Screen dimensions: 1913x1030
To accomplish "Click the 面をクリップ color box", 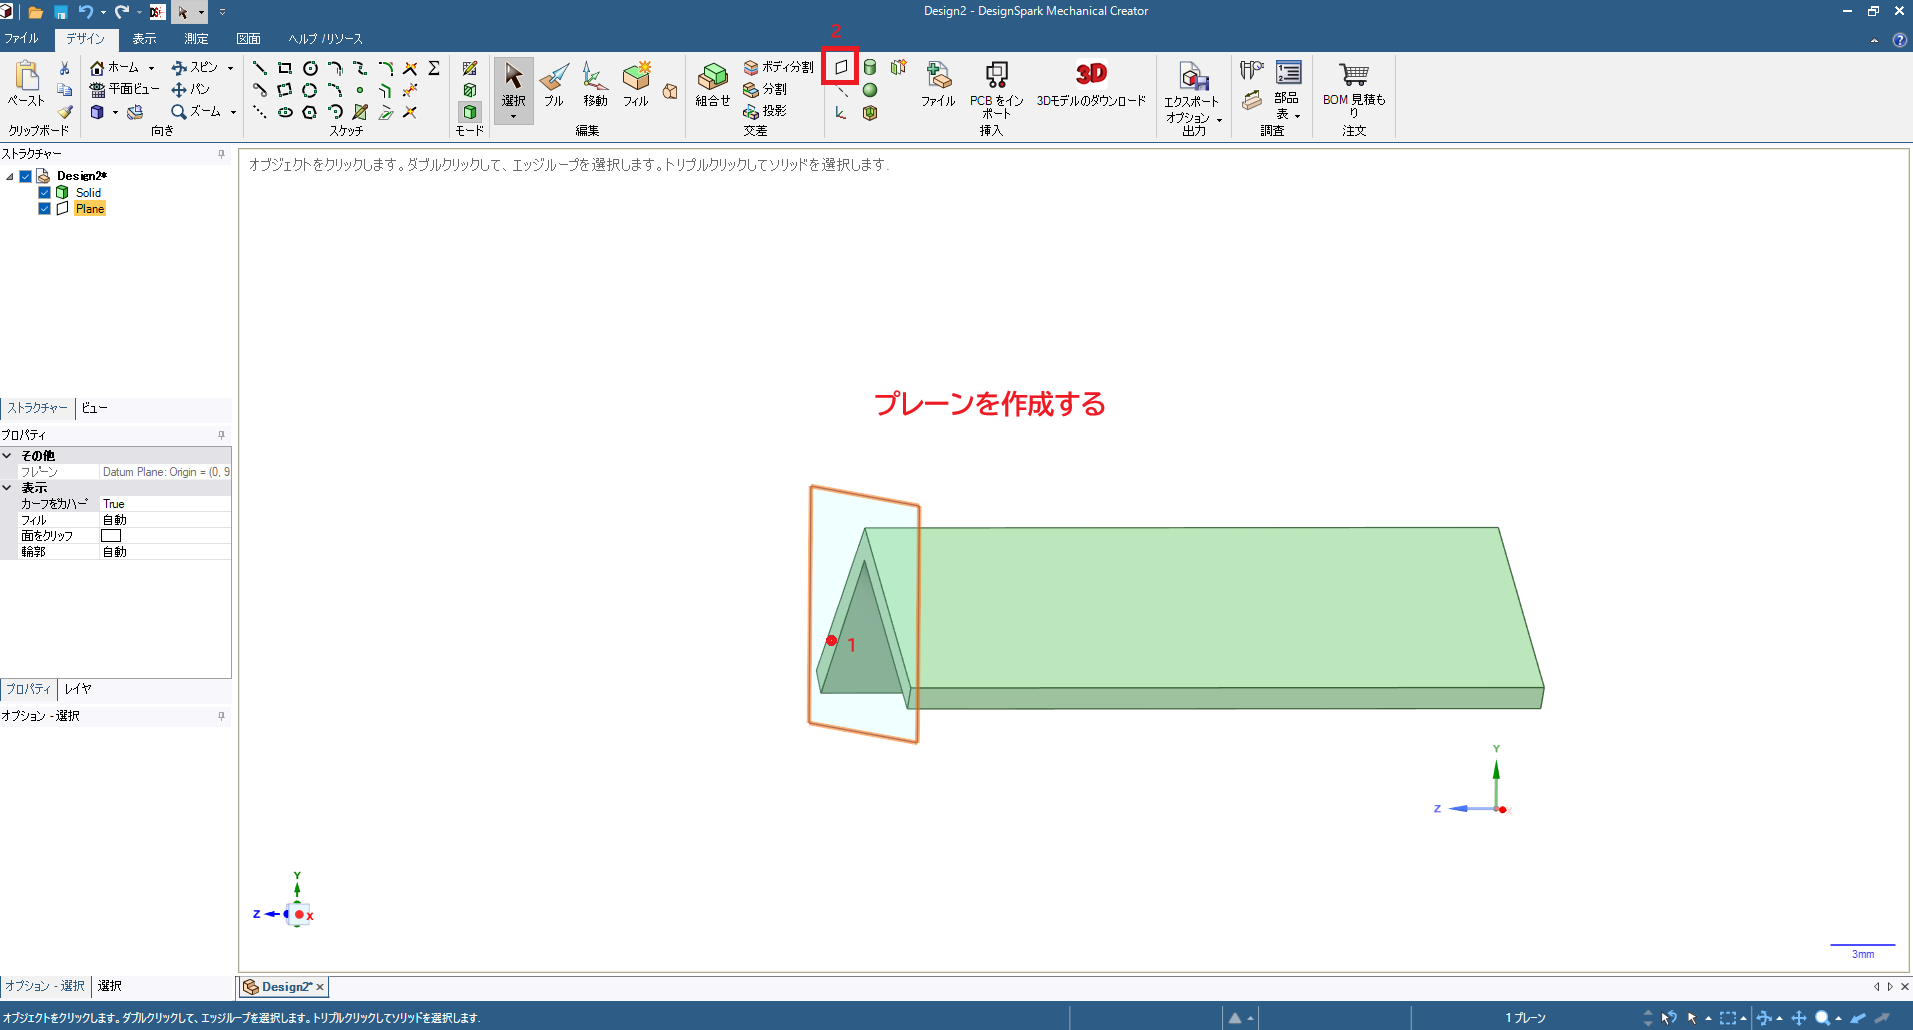I will 111,536.
